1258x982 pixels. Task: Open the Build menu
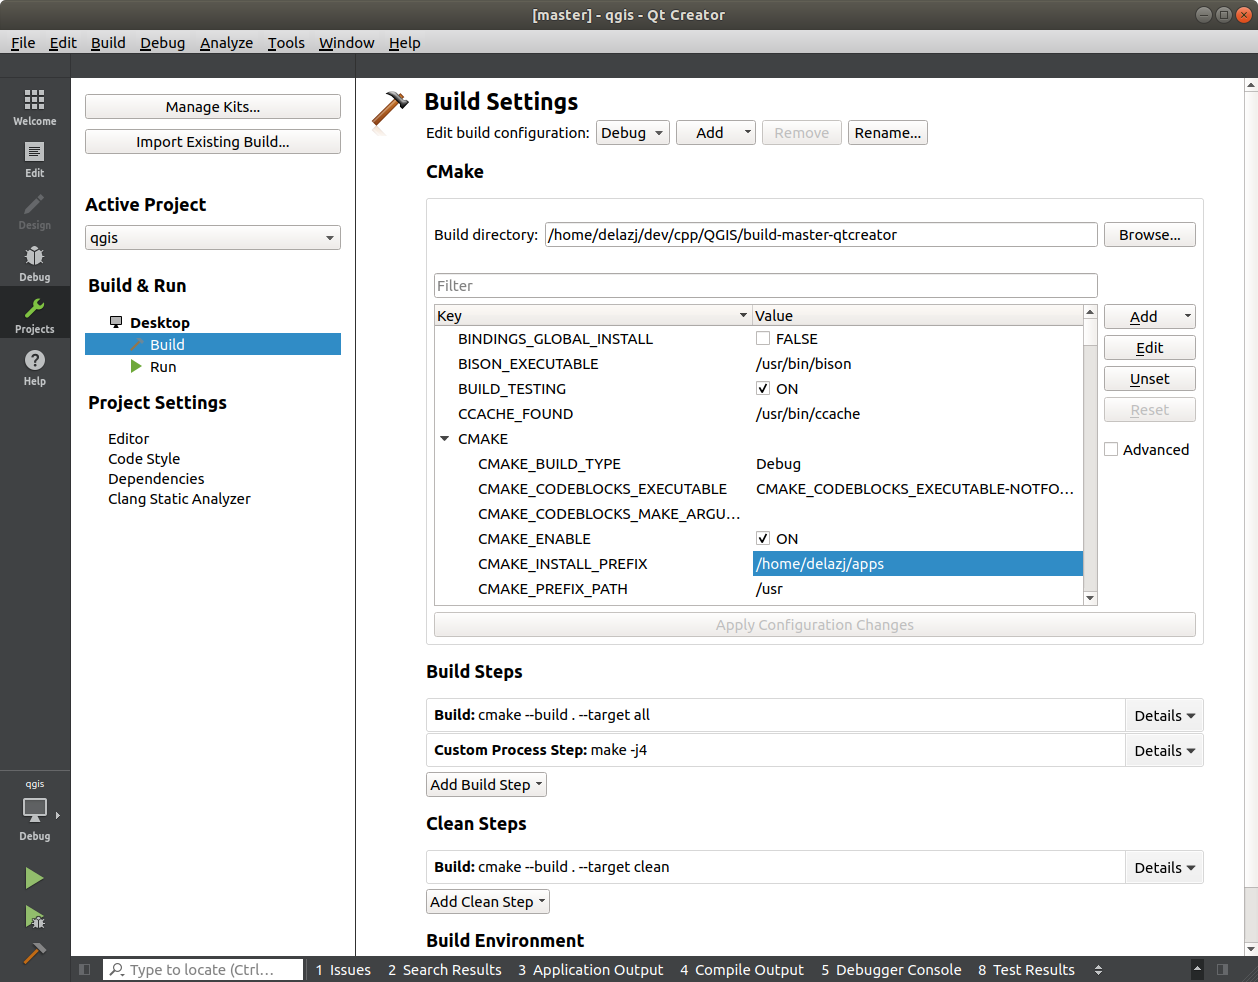108,42
